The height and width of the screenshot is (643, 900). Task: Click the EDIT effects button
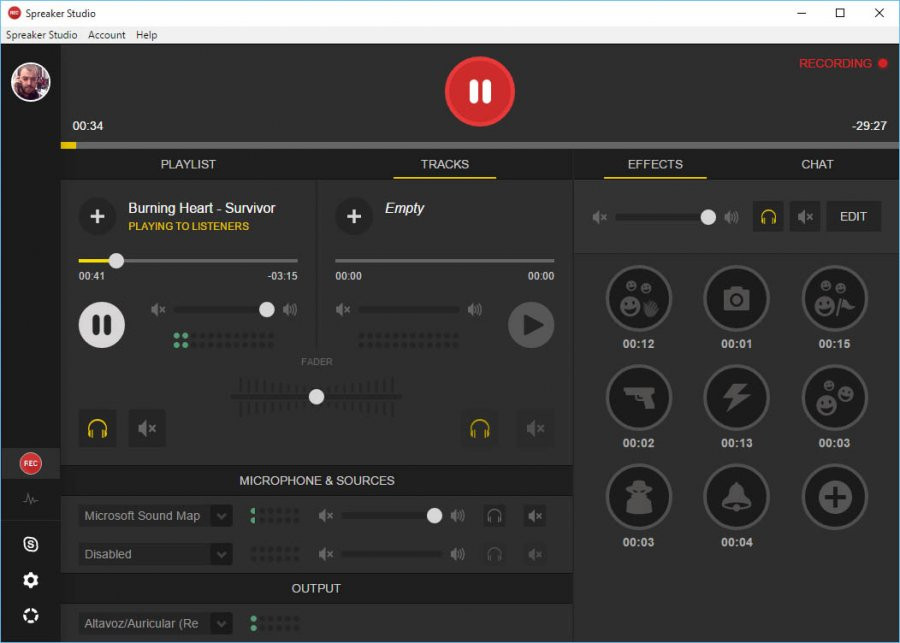click(854, 216)
